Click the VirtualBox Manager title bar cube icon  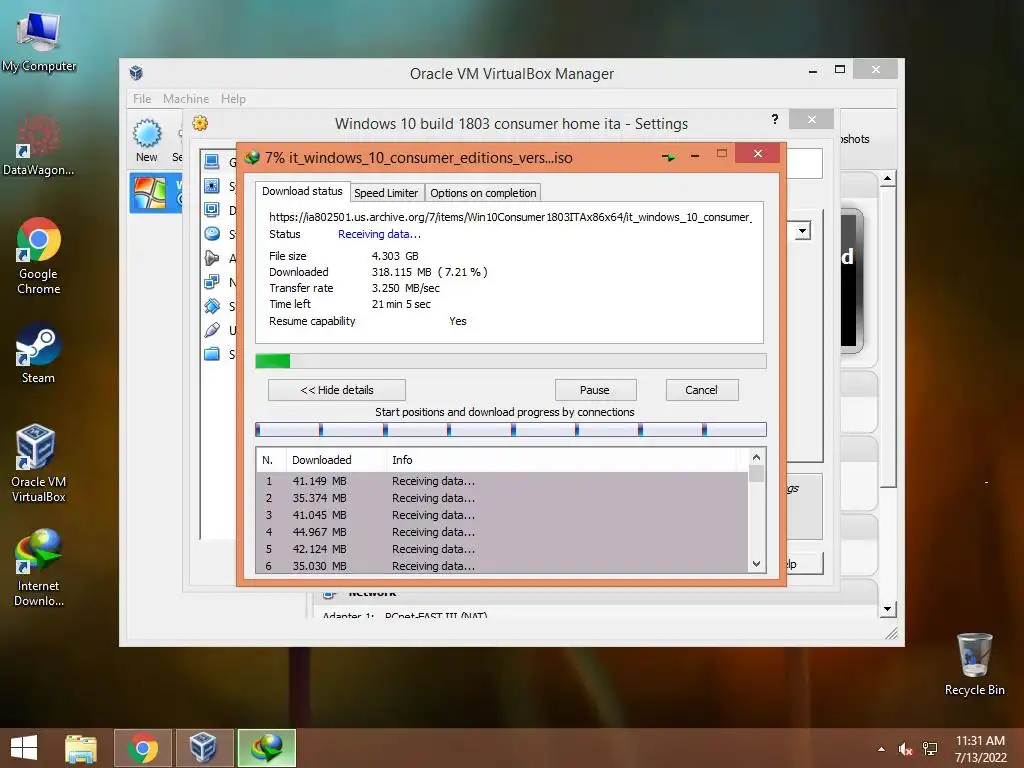136,72
